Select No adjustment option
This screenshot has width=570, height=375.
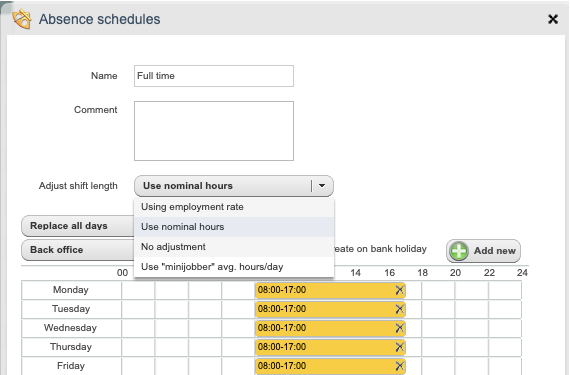pos(234,247)
